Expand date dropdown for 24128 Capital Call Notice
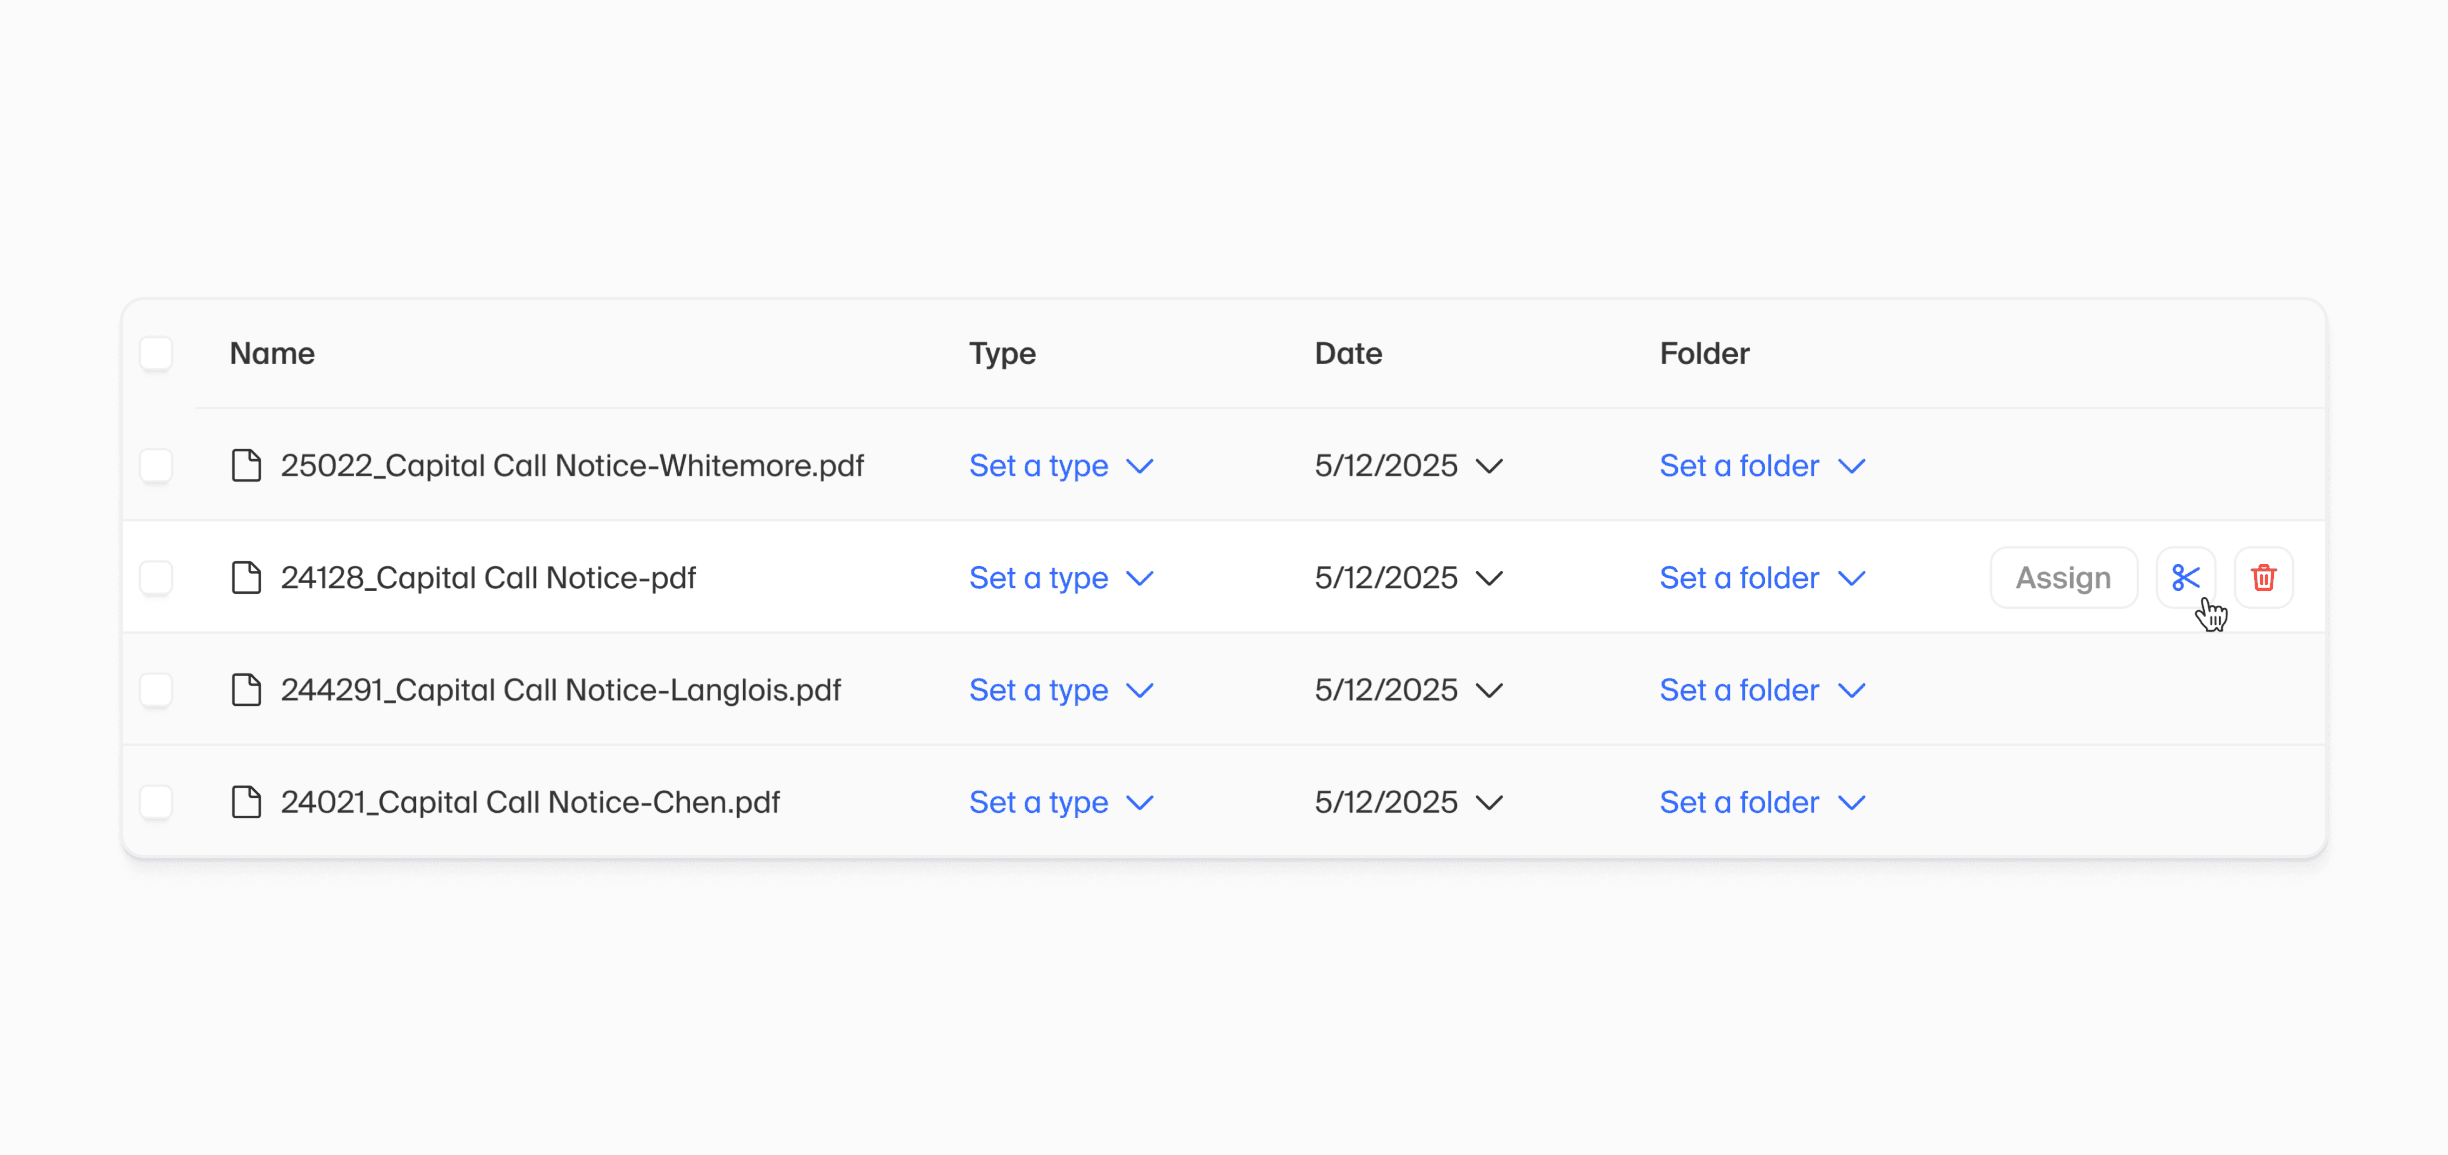 pos(1408,578)
